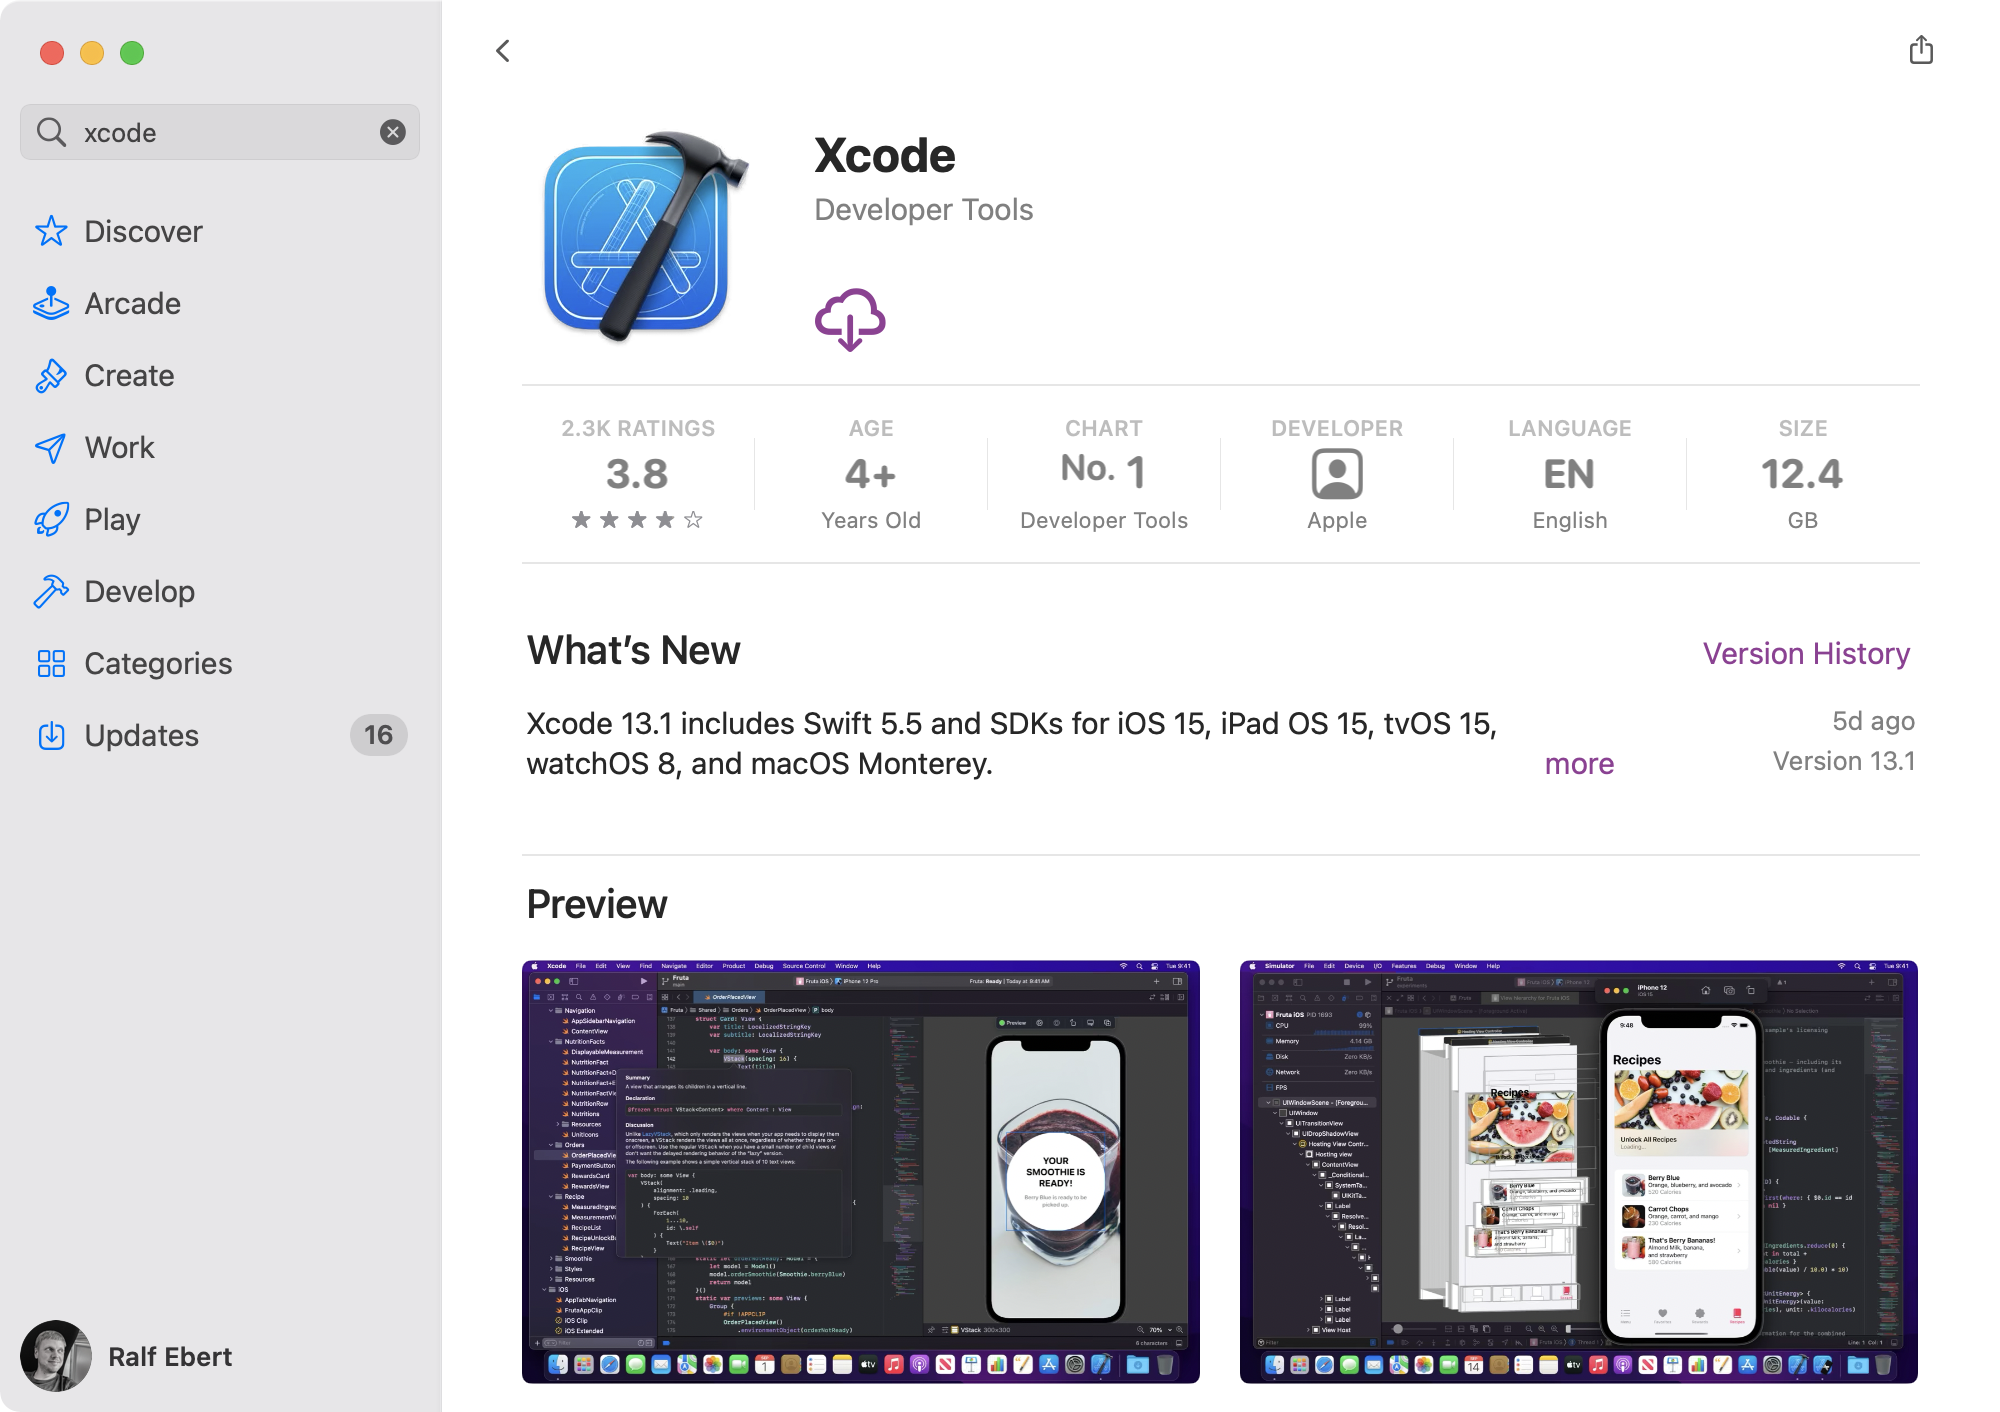
Task: Click the Apple developer profile icon
Action: click(1335, 474)
